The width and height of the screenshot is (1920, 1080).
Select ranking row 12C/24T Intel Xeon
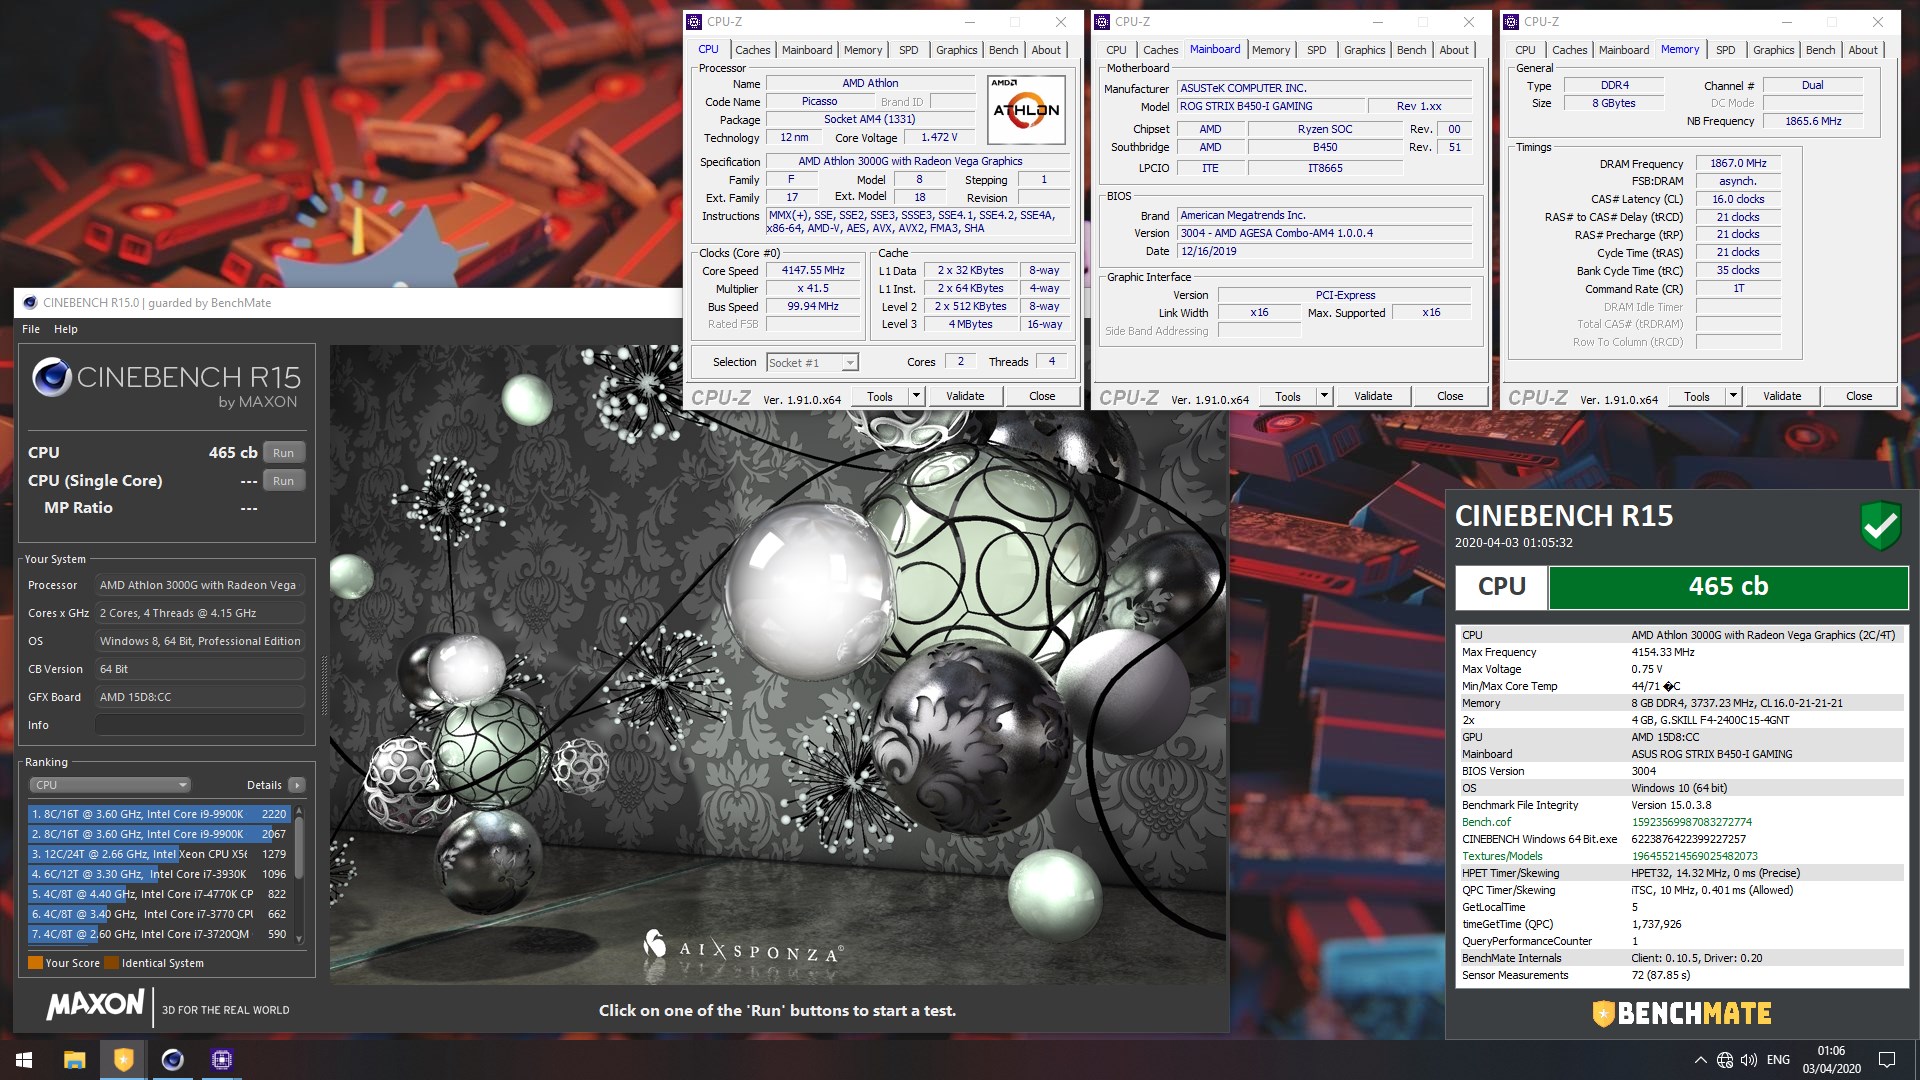(x=159, y=854)
